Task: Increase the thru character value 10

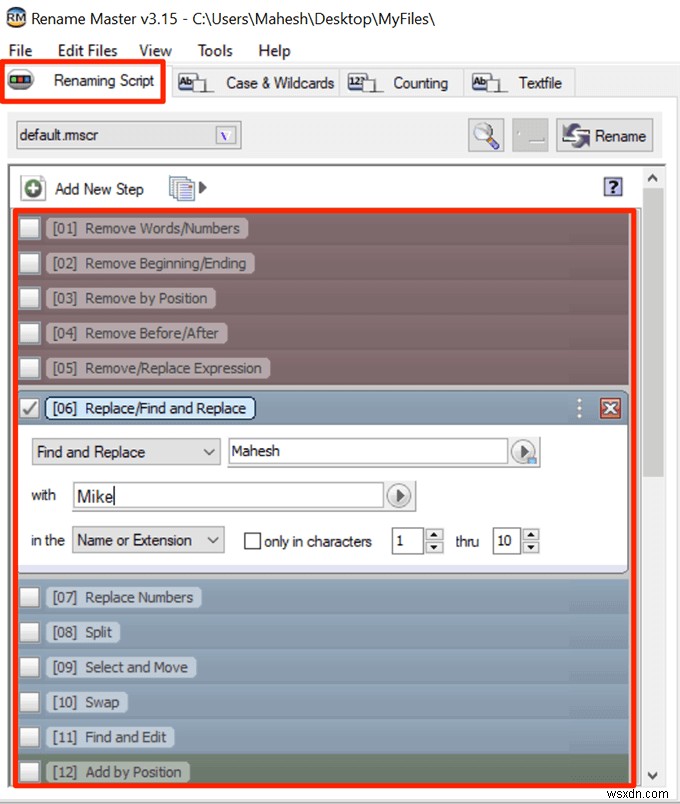Action: pyautogui.click(x=531, y=535)
